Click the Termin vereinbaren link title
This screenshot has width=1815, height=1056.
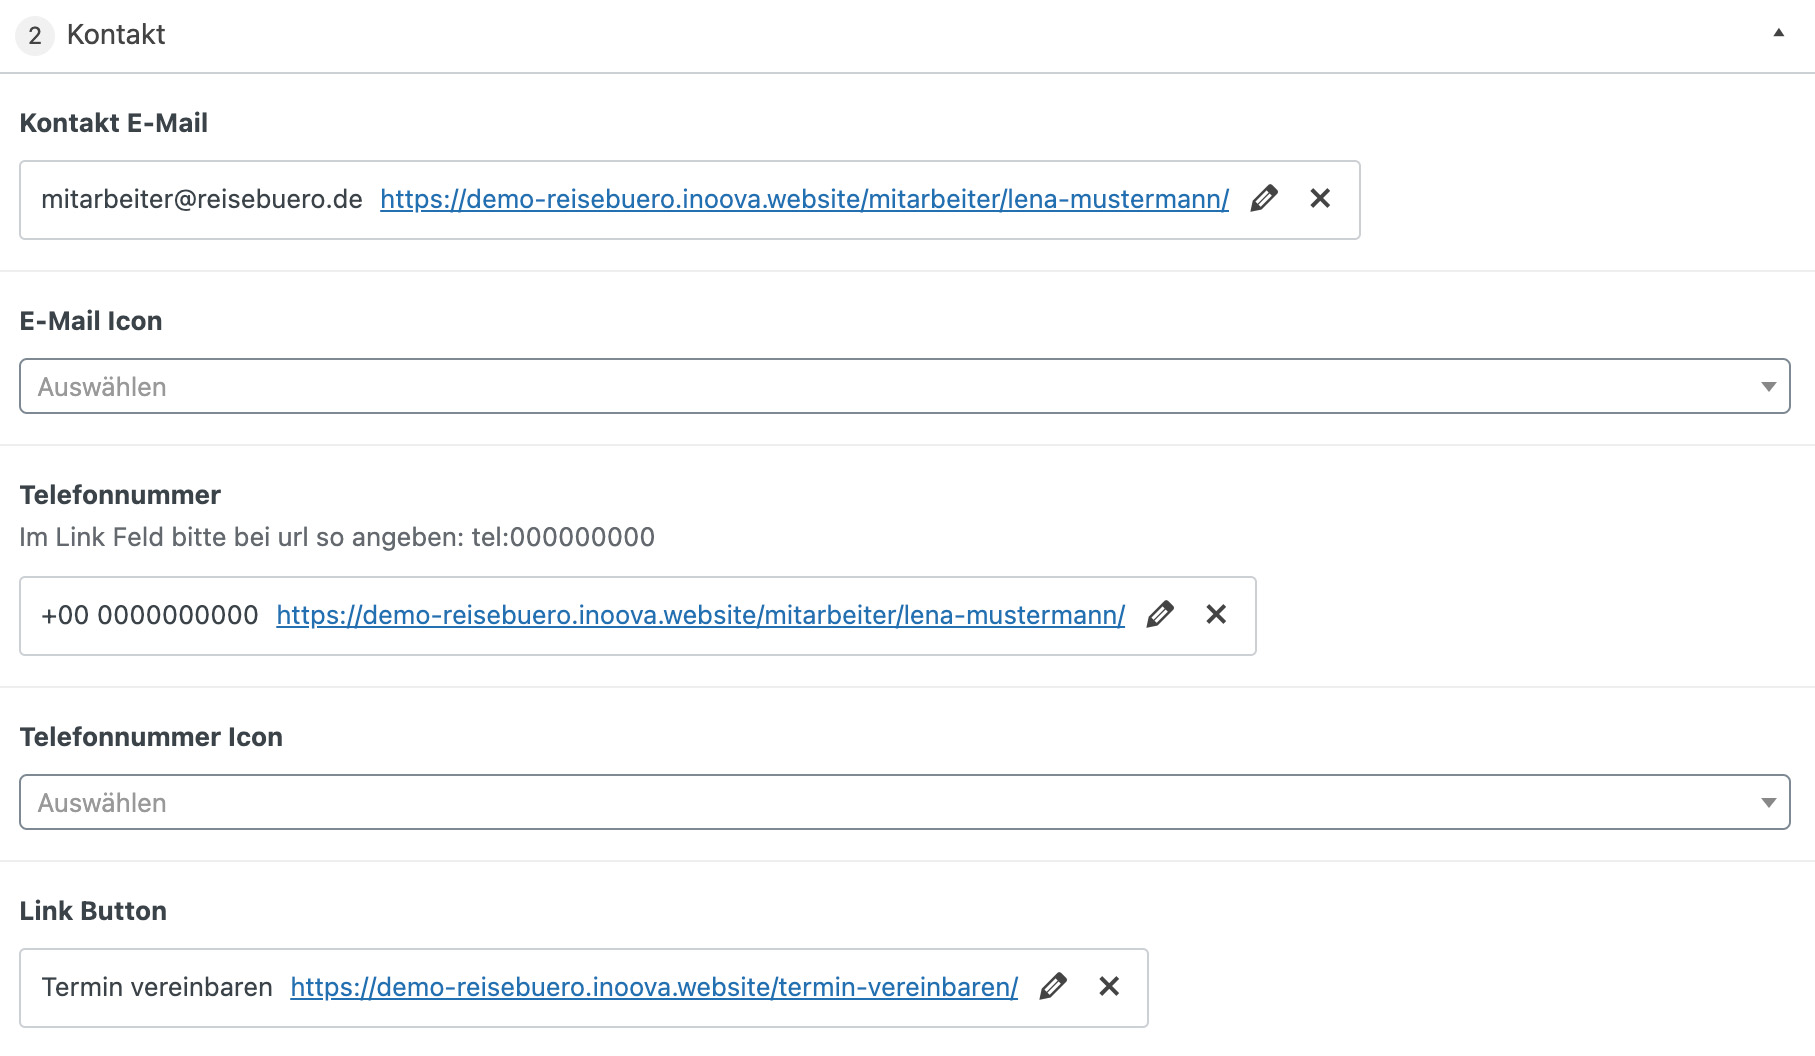157,988
